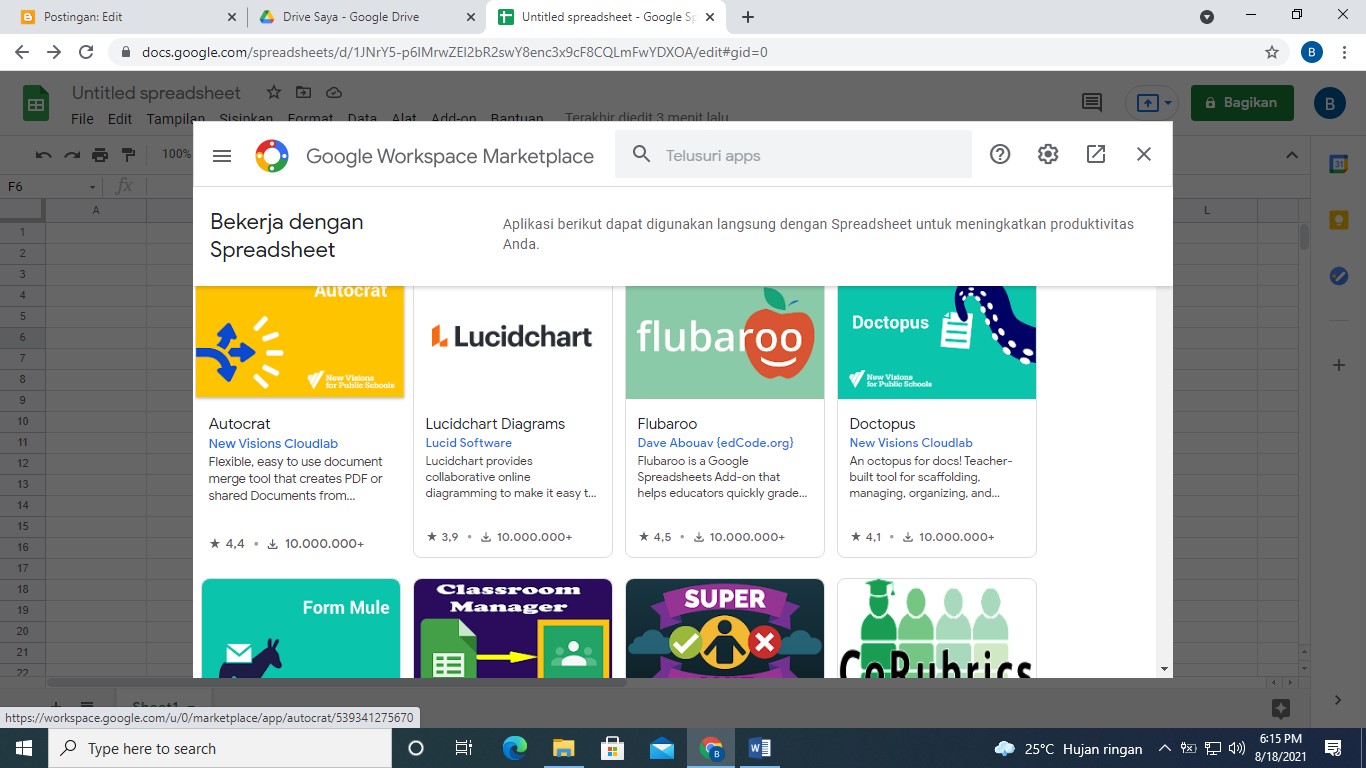Open the Data menu in Google Sheets
Image resolution: width=1366 pixels, height=768 pixels.
tap(362, 118)
